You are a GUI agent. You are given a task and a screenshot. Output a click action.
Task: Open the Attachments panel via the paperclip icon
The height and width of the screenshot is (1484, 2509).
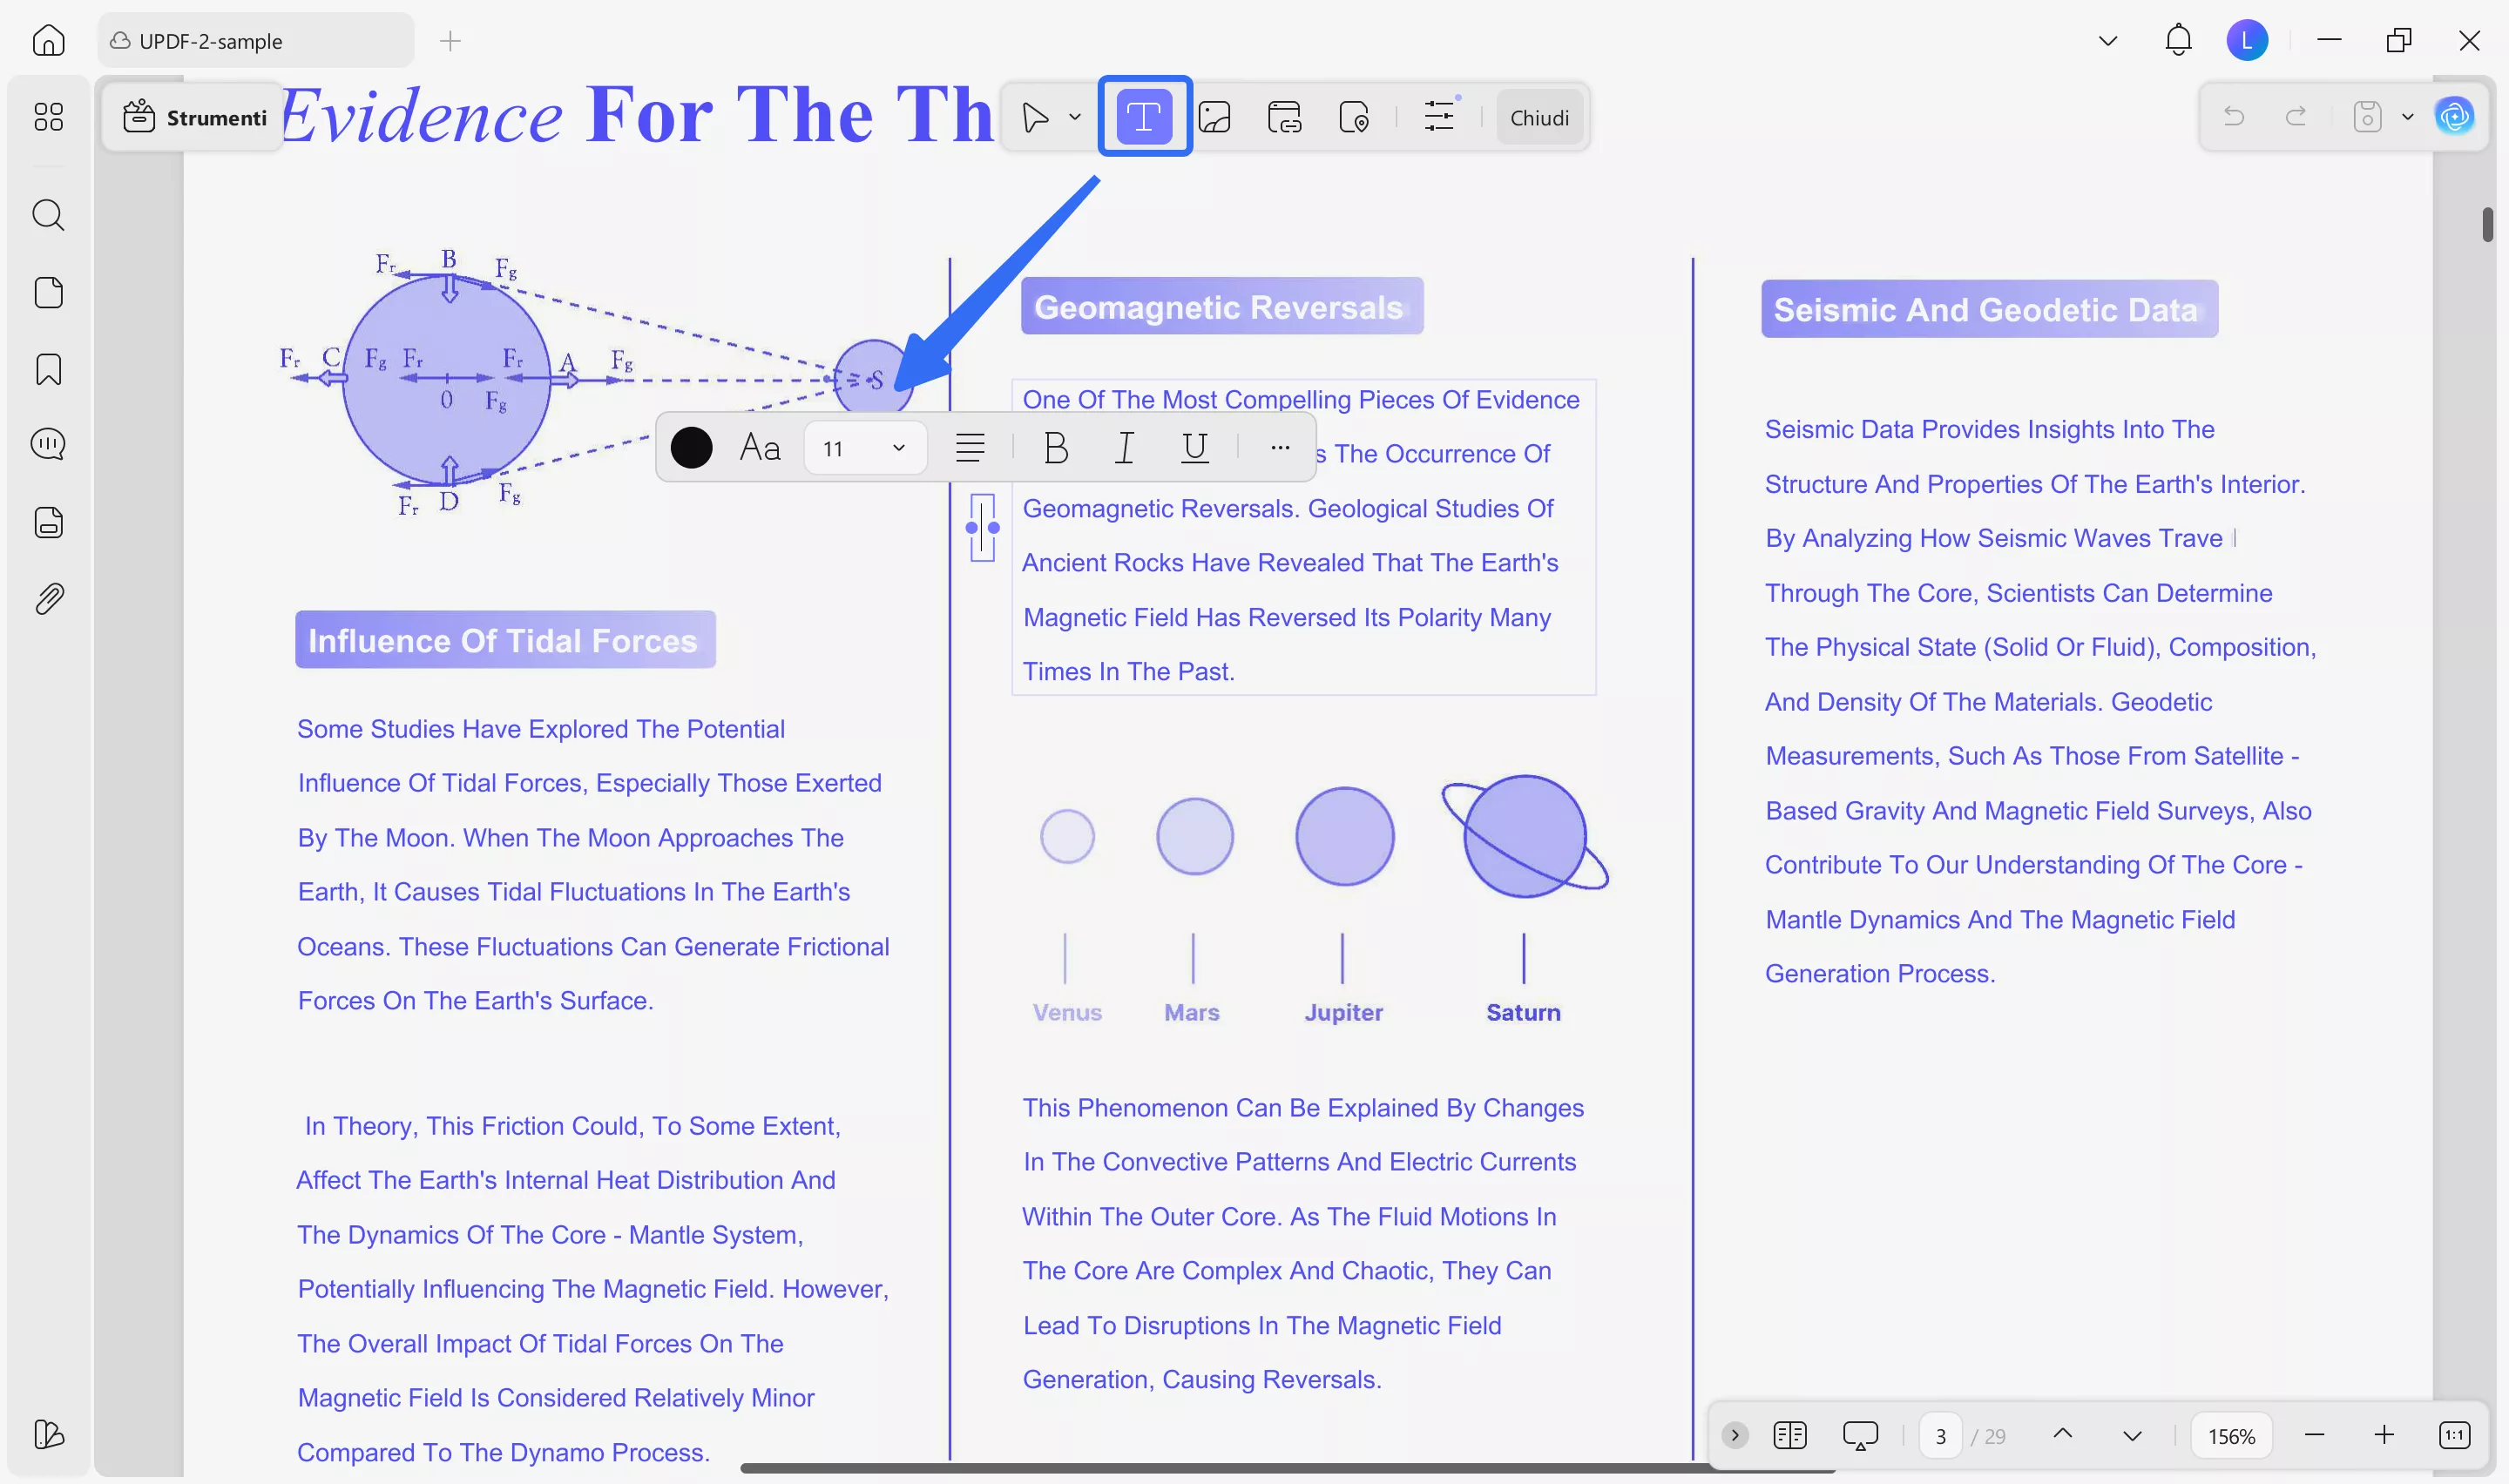48,598
